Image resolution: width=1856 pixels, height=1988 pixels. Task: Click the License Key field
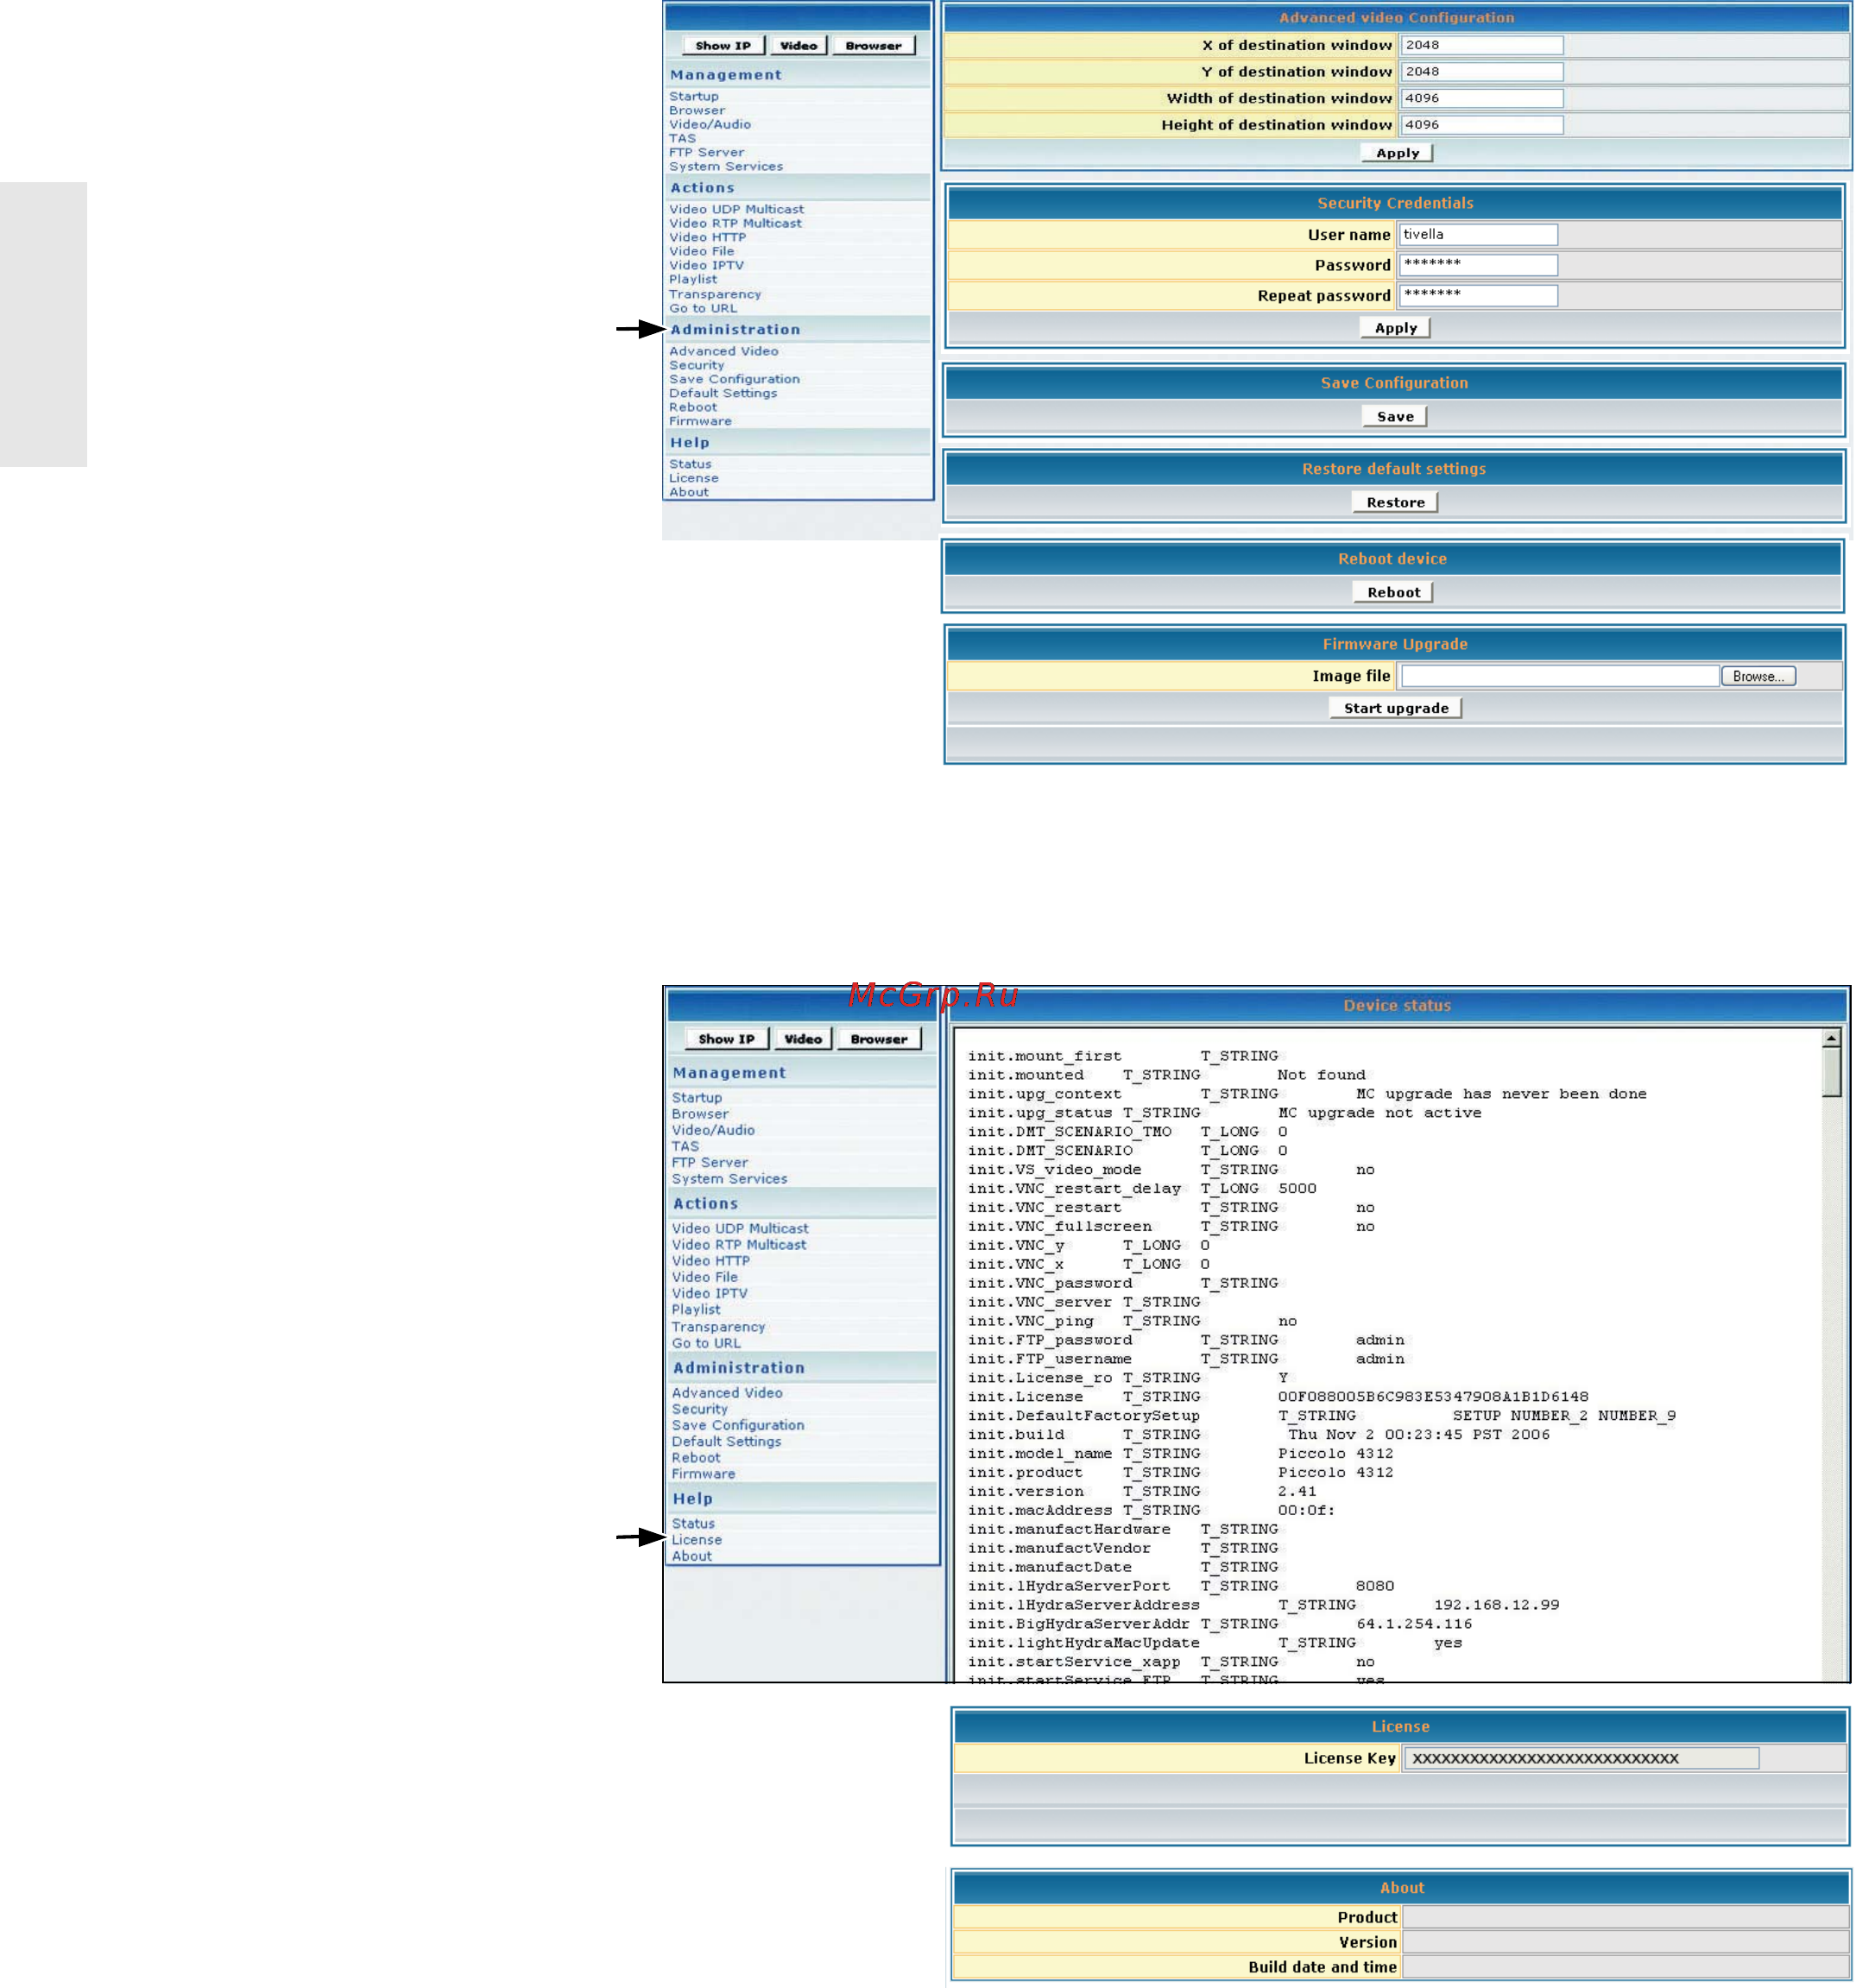click(1581, 1759)
